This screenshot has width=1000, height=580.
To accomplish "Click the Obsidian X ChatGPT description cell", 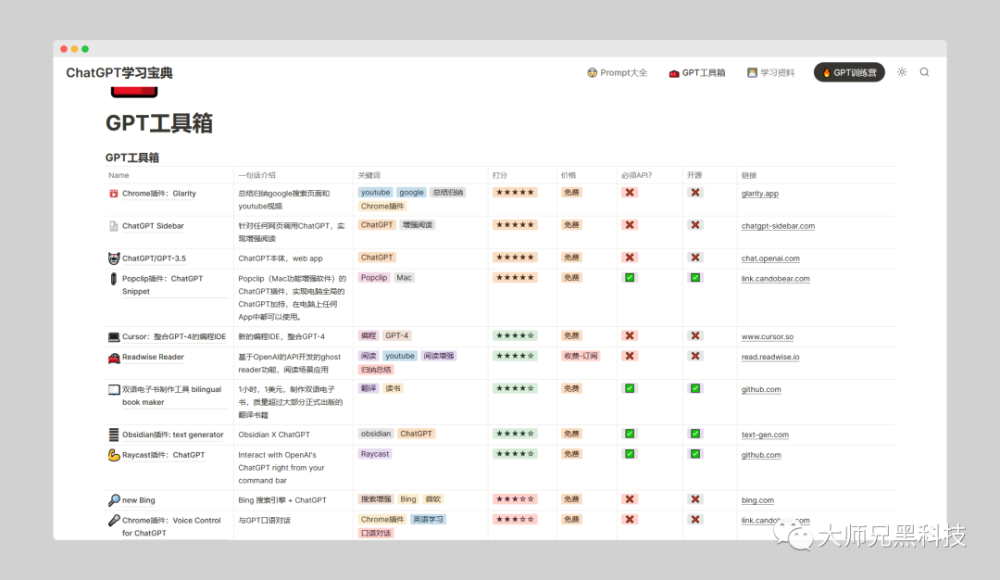I will 274,435.
